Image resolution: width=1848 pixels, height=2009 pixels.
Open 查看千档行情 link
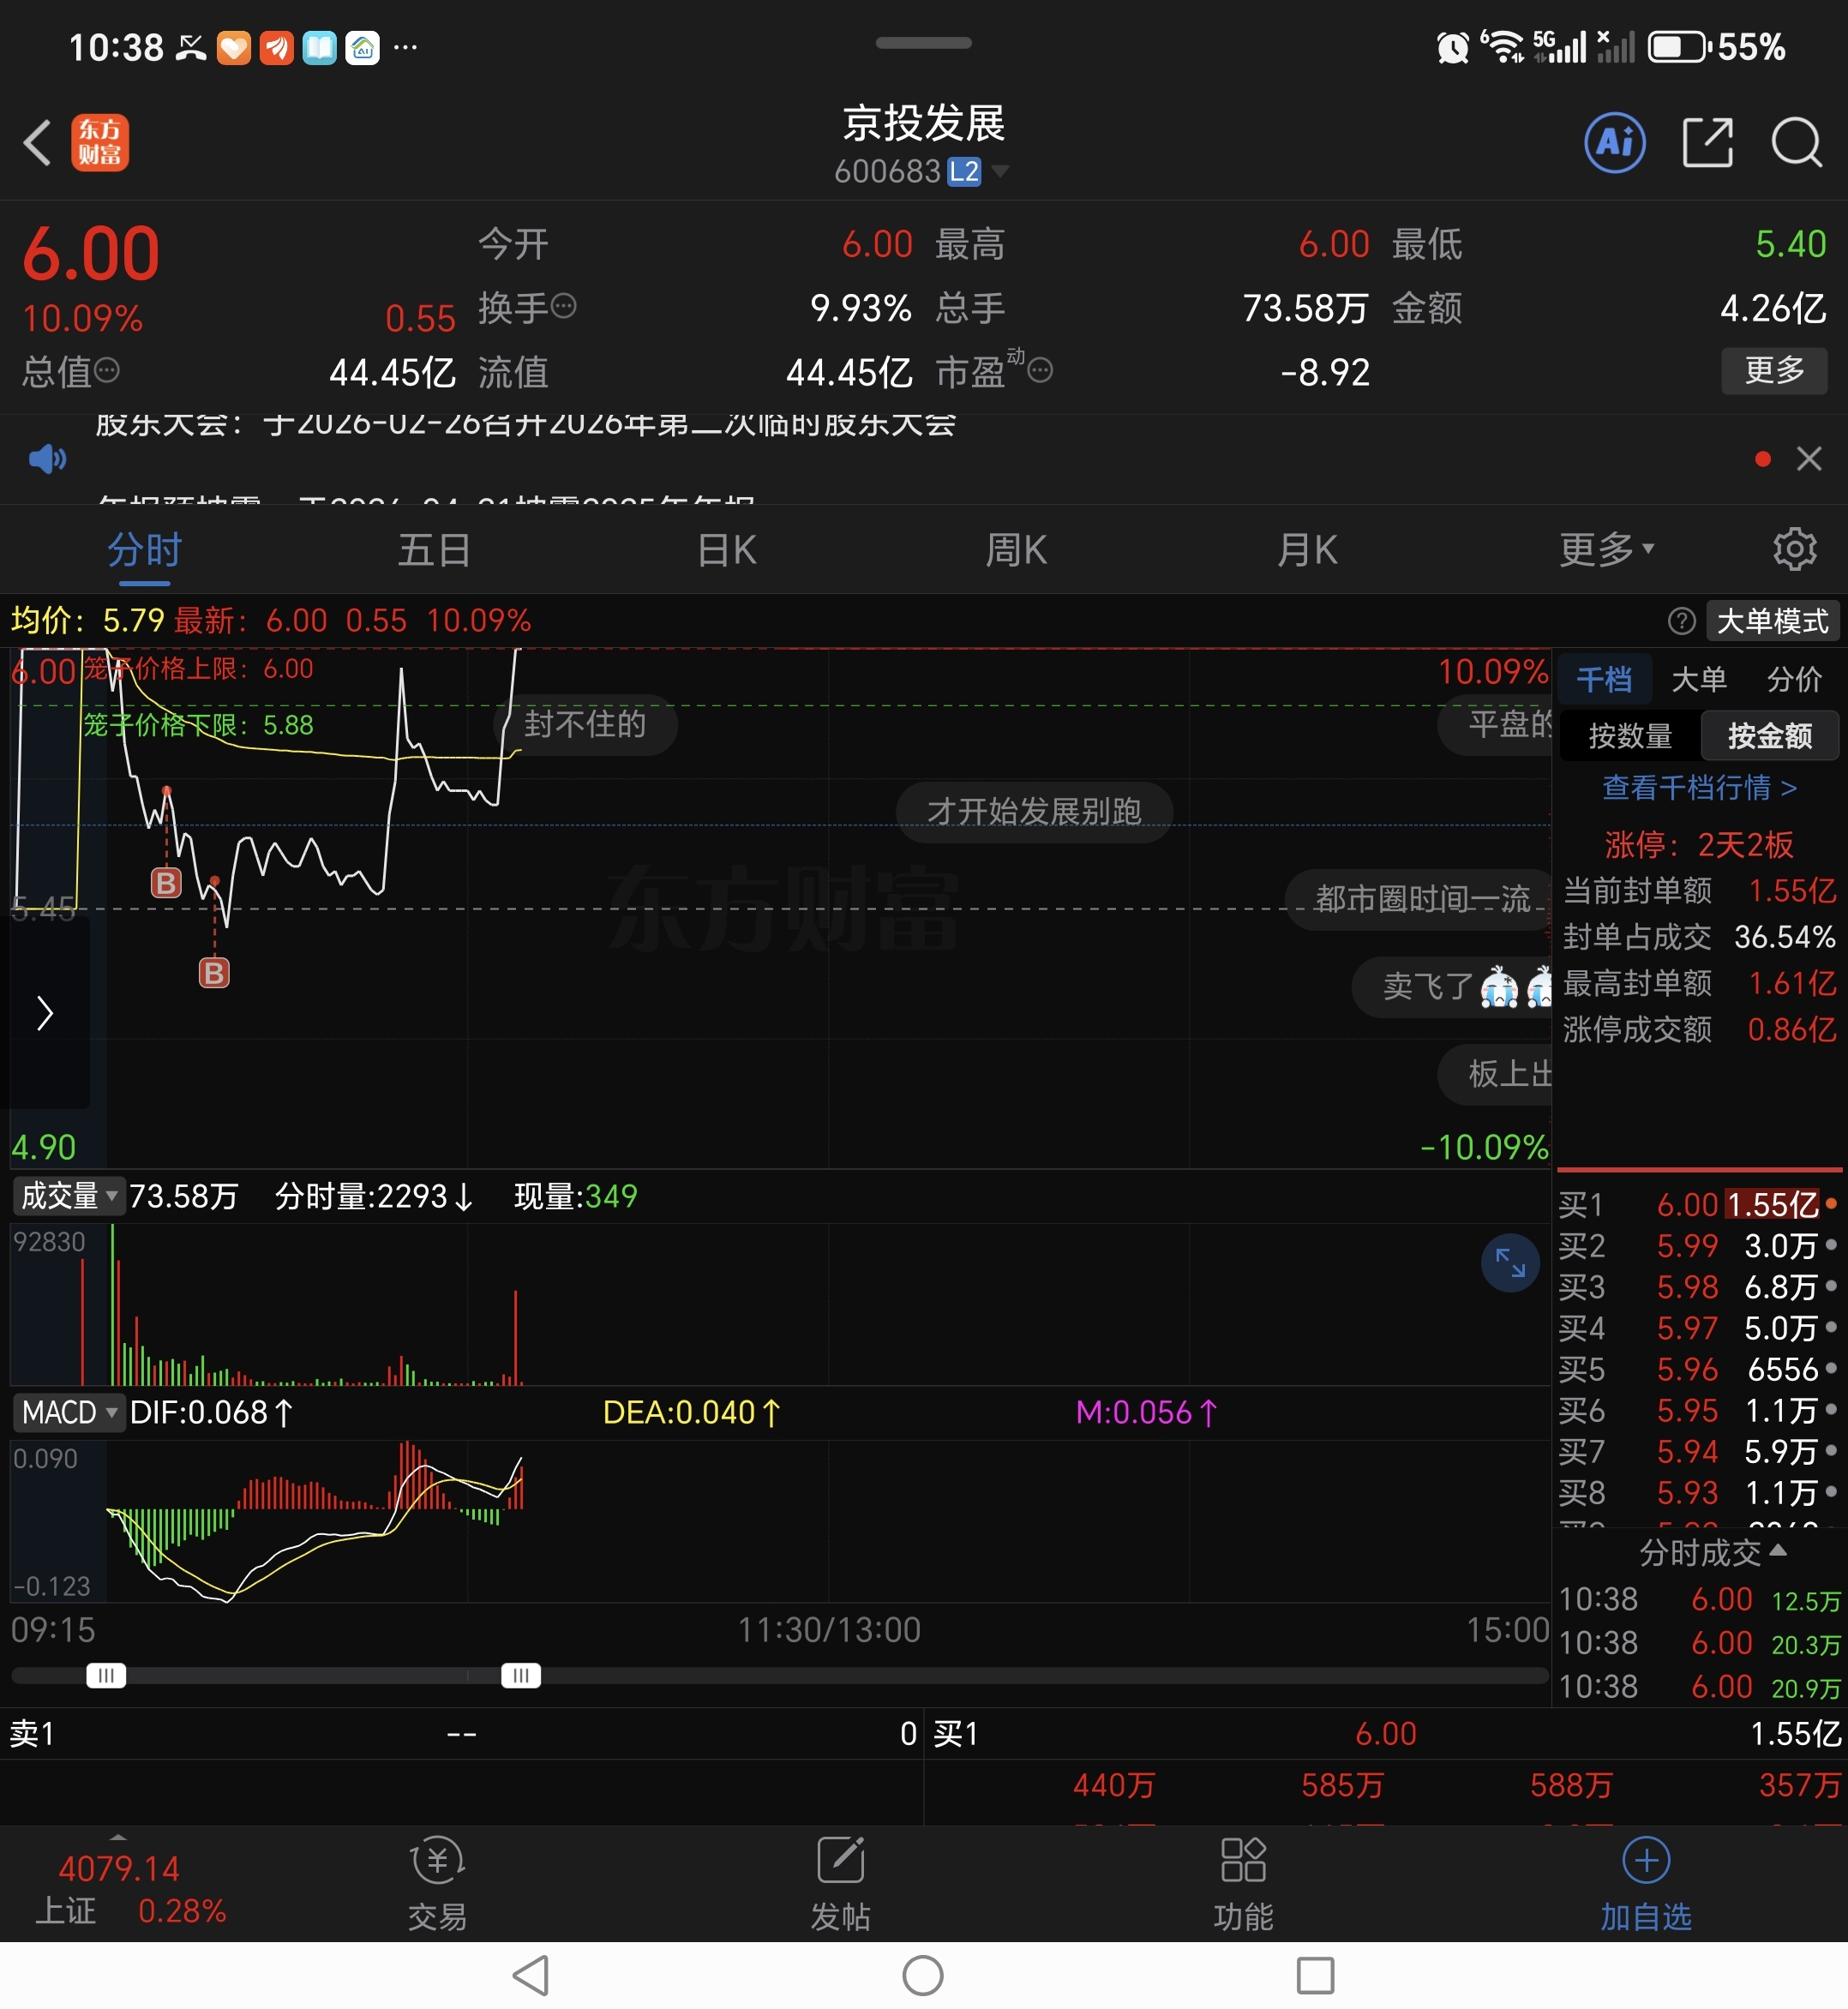(1698, 788)
